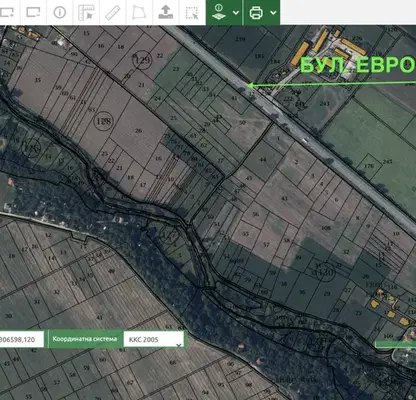The height and width of the screenshot is (400, 416).
Task: Select the zoom-out rectangle tool
Action: [33, 13]
